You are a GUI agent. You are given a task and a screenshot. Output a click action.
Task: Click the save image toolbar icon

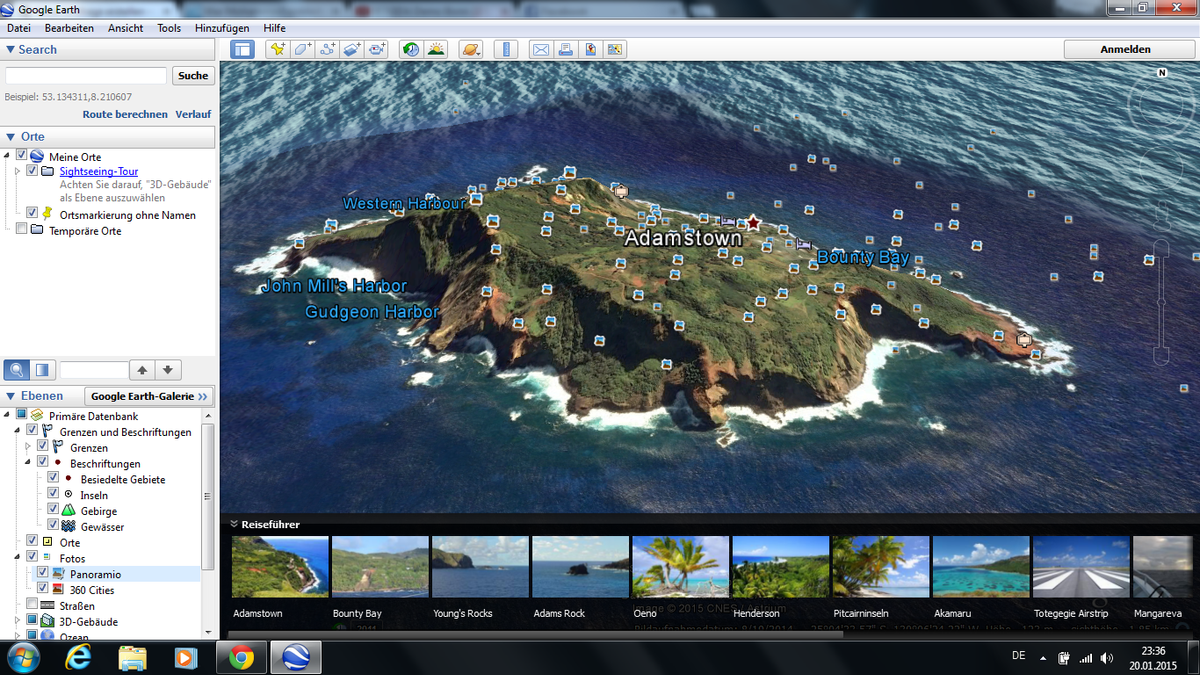590,49
